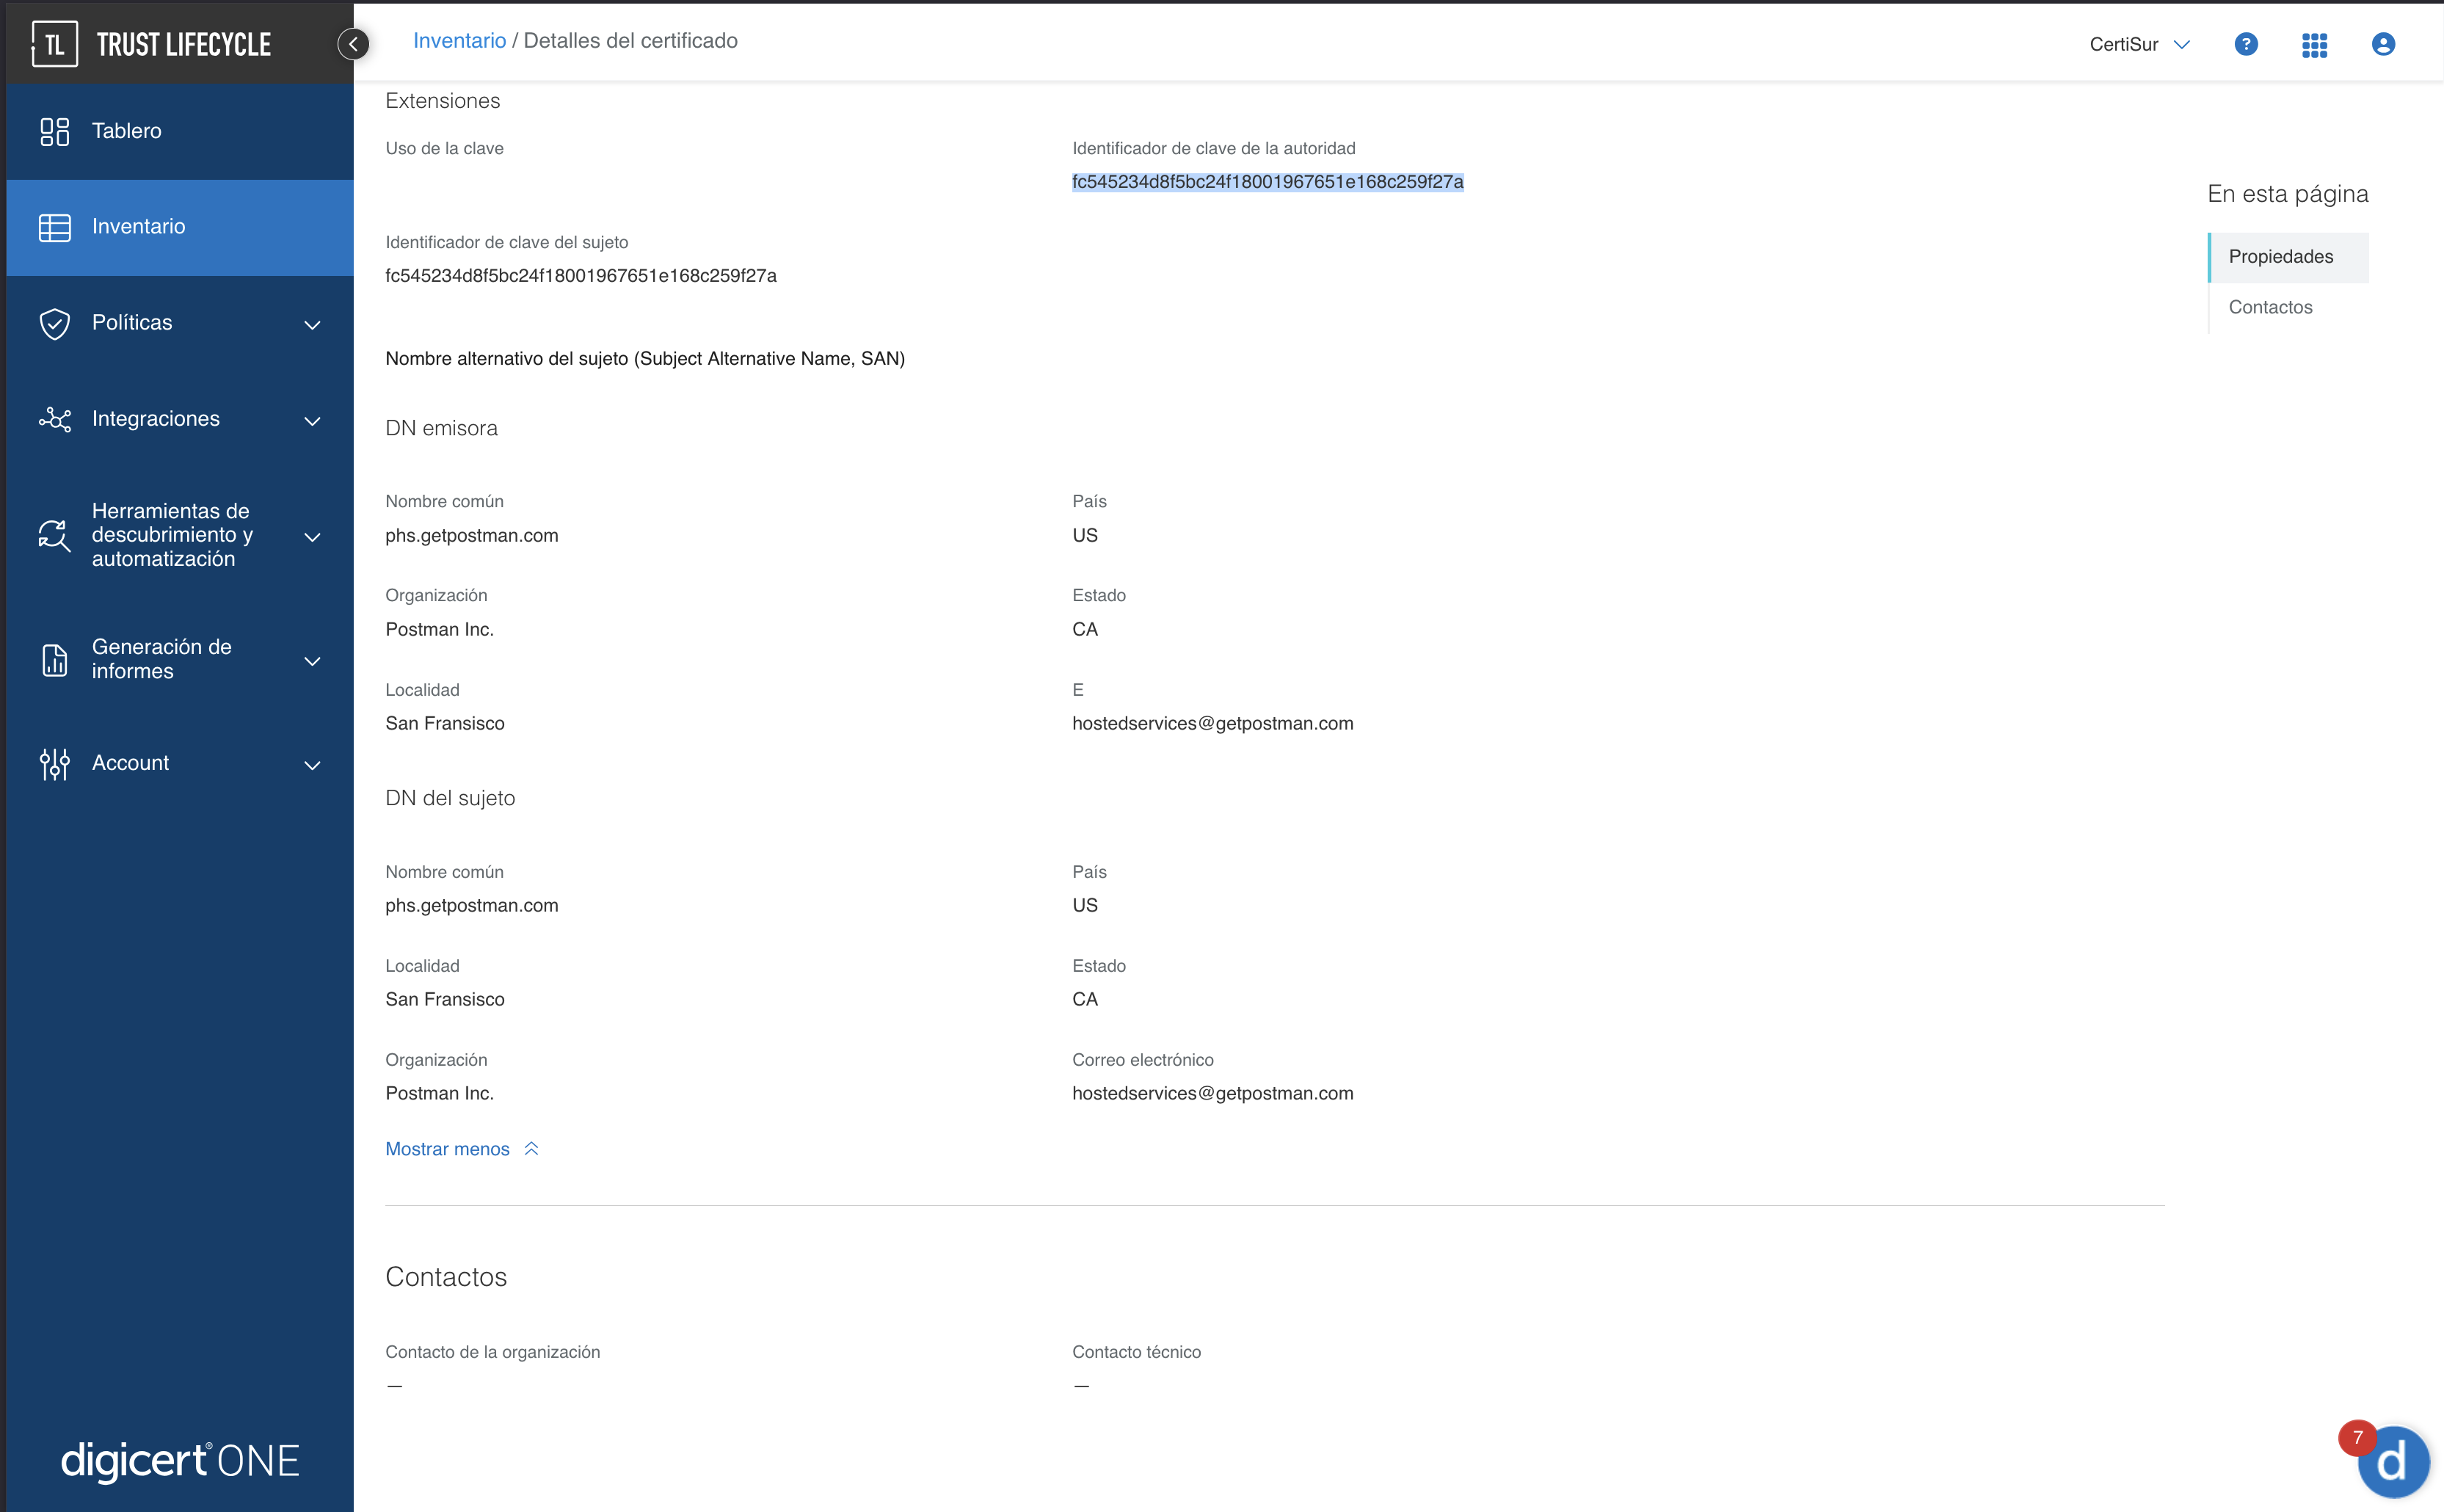Go to Tablero in sidebar
The image size is (2444, 1512).
(x=180, y=131)
